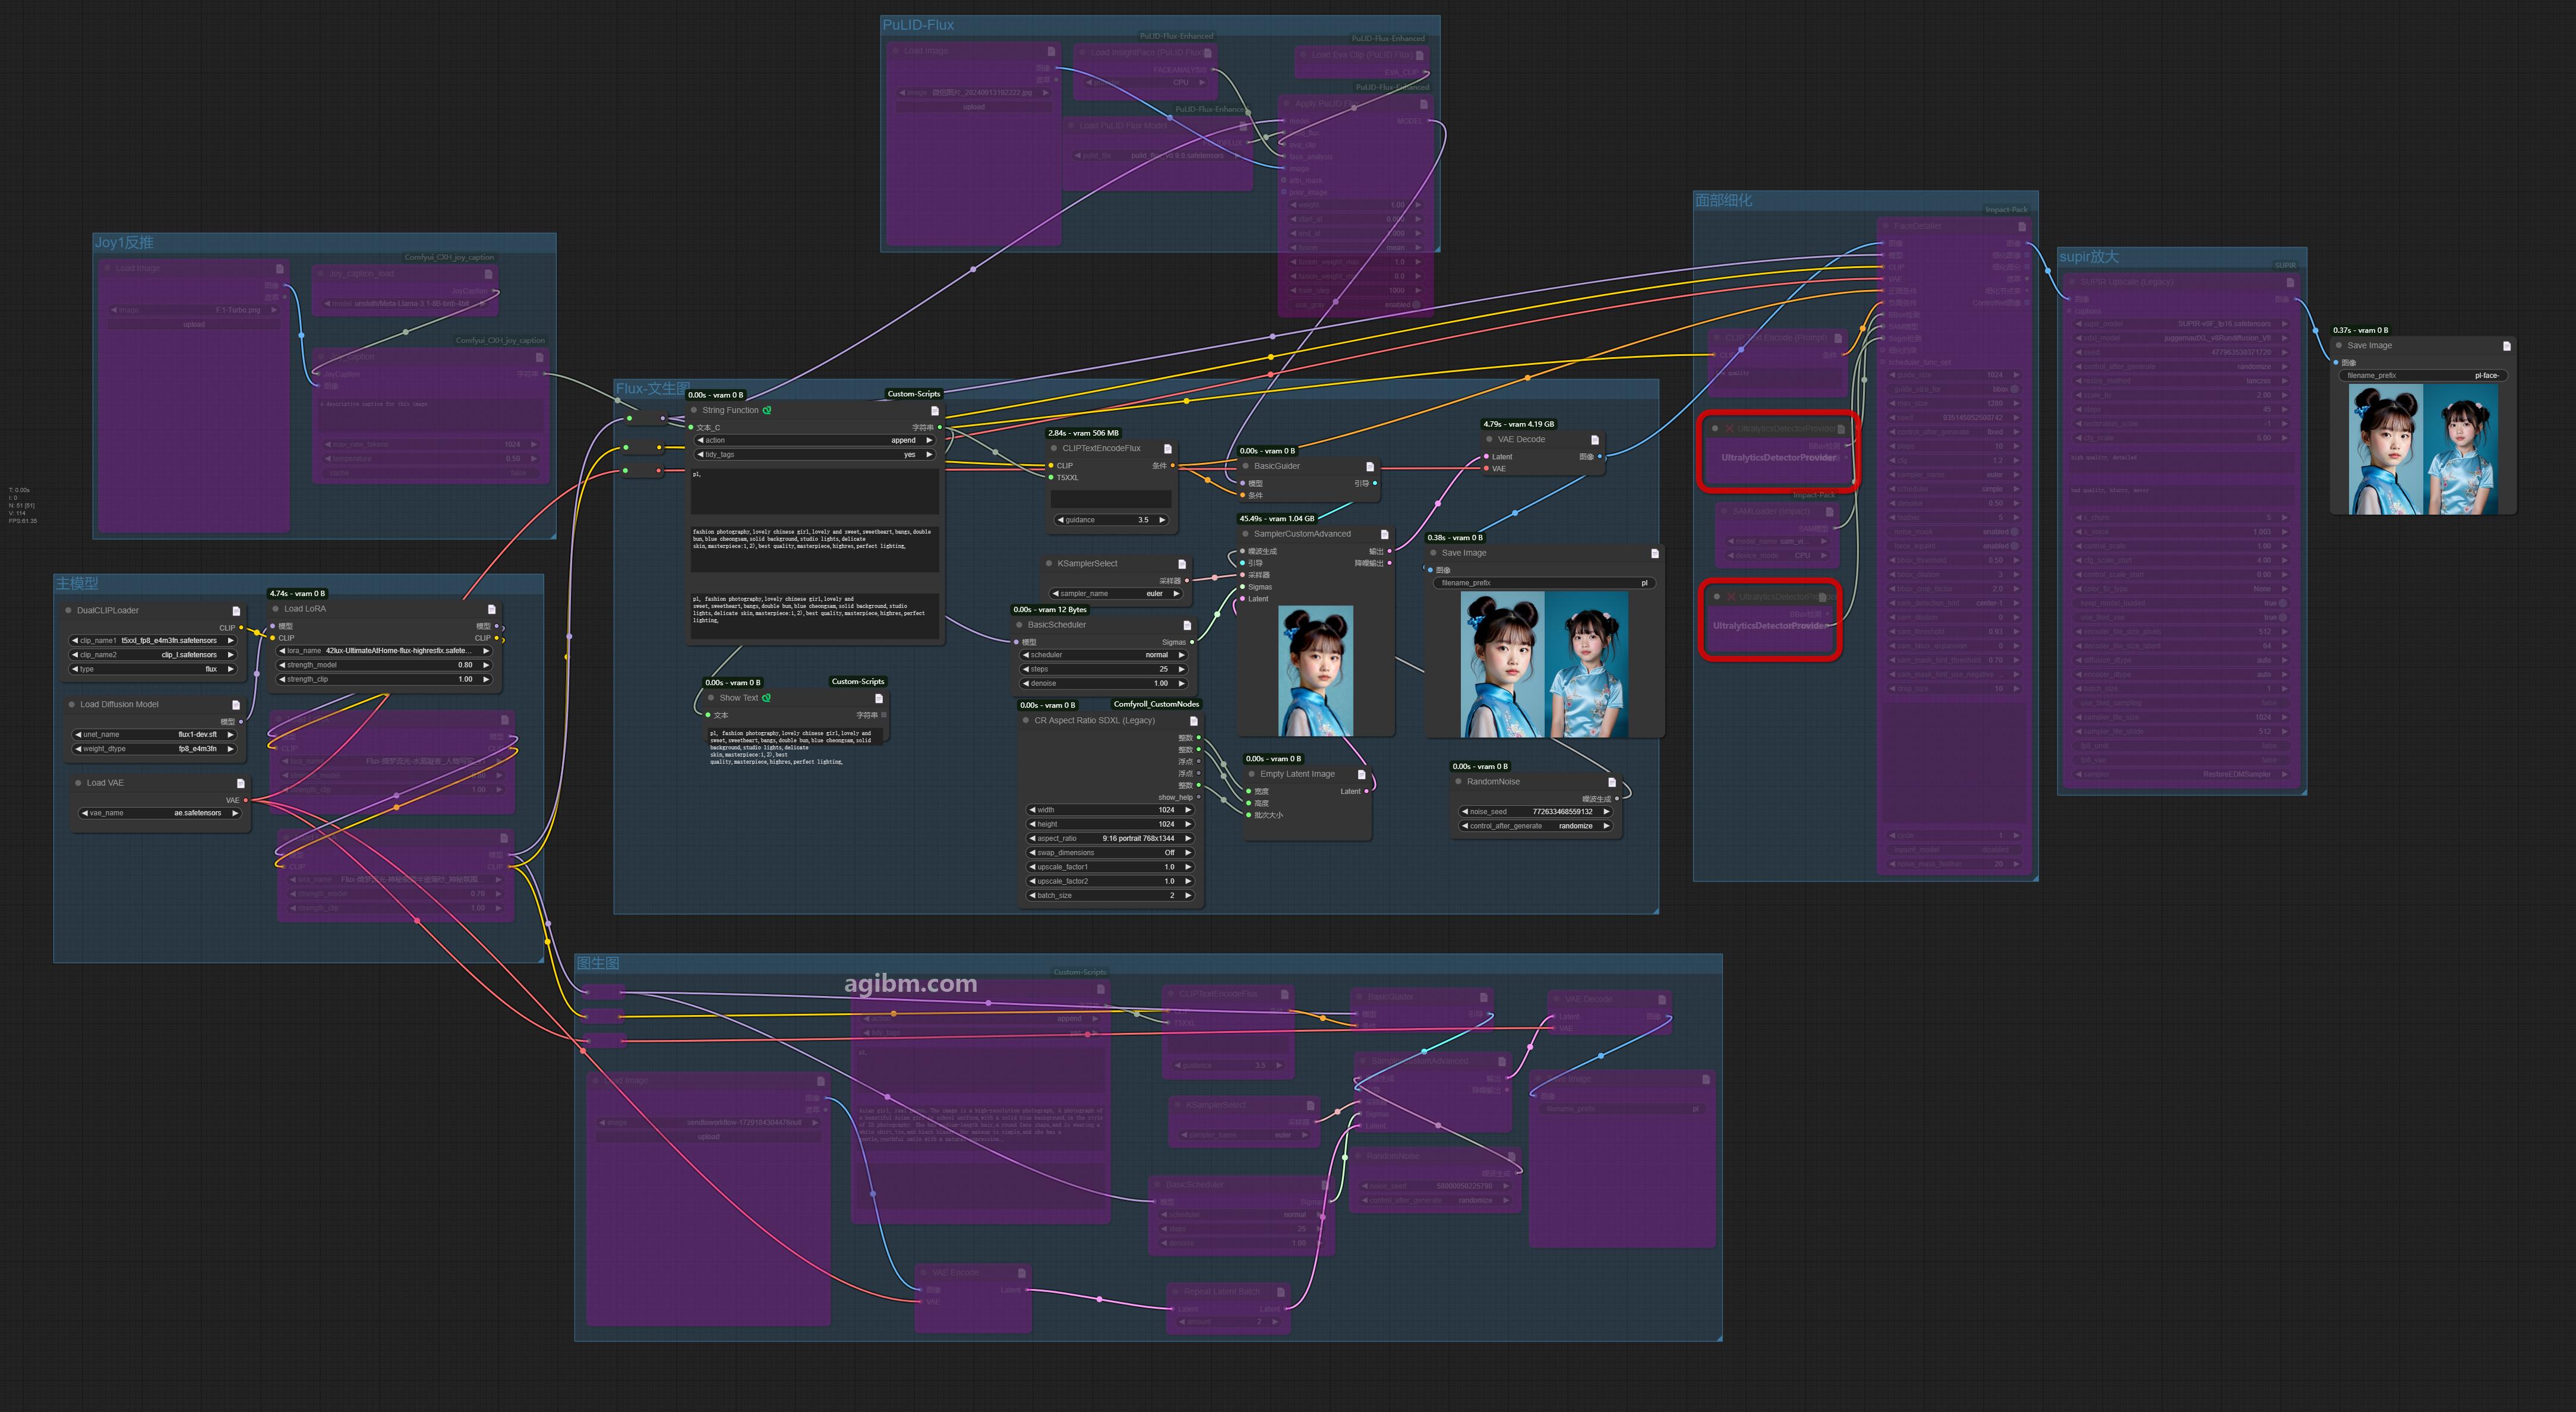This screenshot has height=1412, width=2576.
Task: Click the FaceDetailer node's document icon
Action: pyautogui.click(x=2022, y=226)
